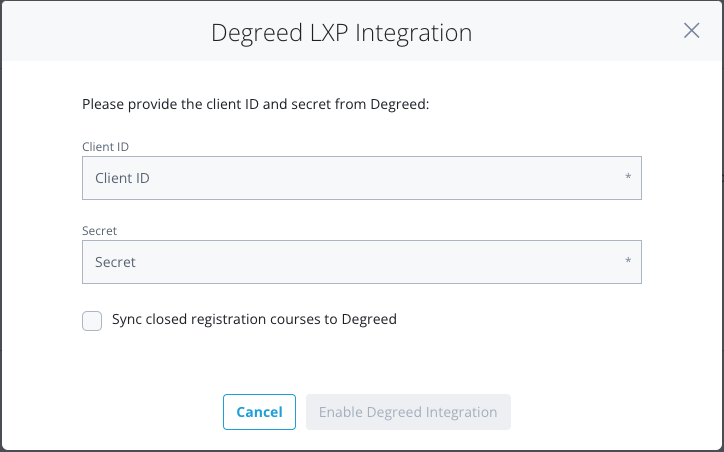Click the 'Client ID' placeholder text inside the field
Image resolution: width=724 pixels, height=452 pixels.
122,178
